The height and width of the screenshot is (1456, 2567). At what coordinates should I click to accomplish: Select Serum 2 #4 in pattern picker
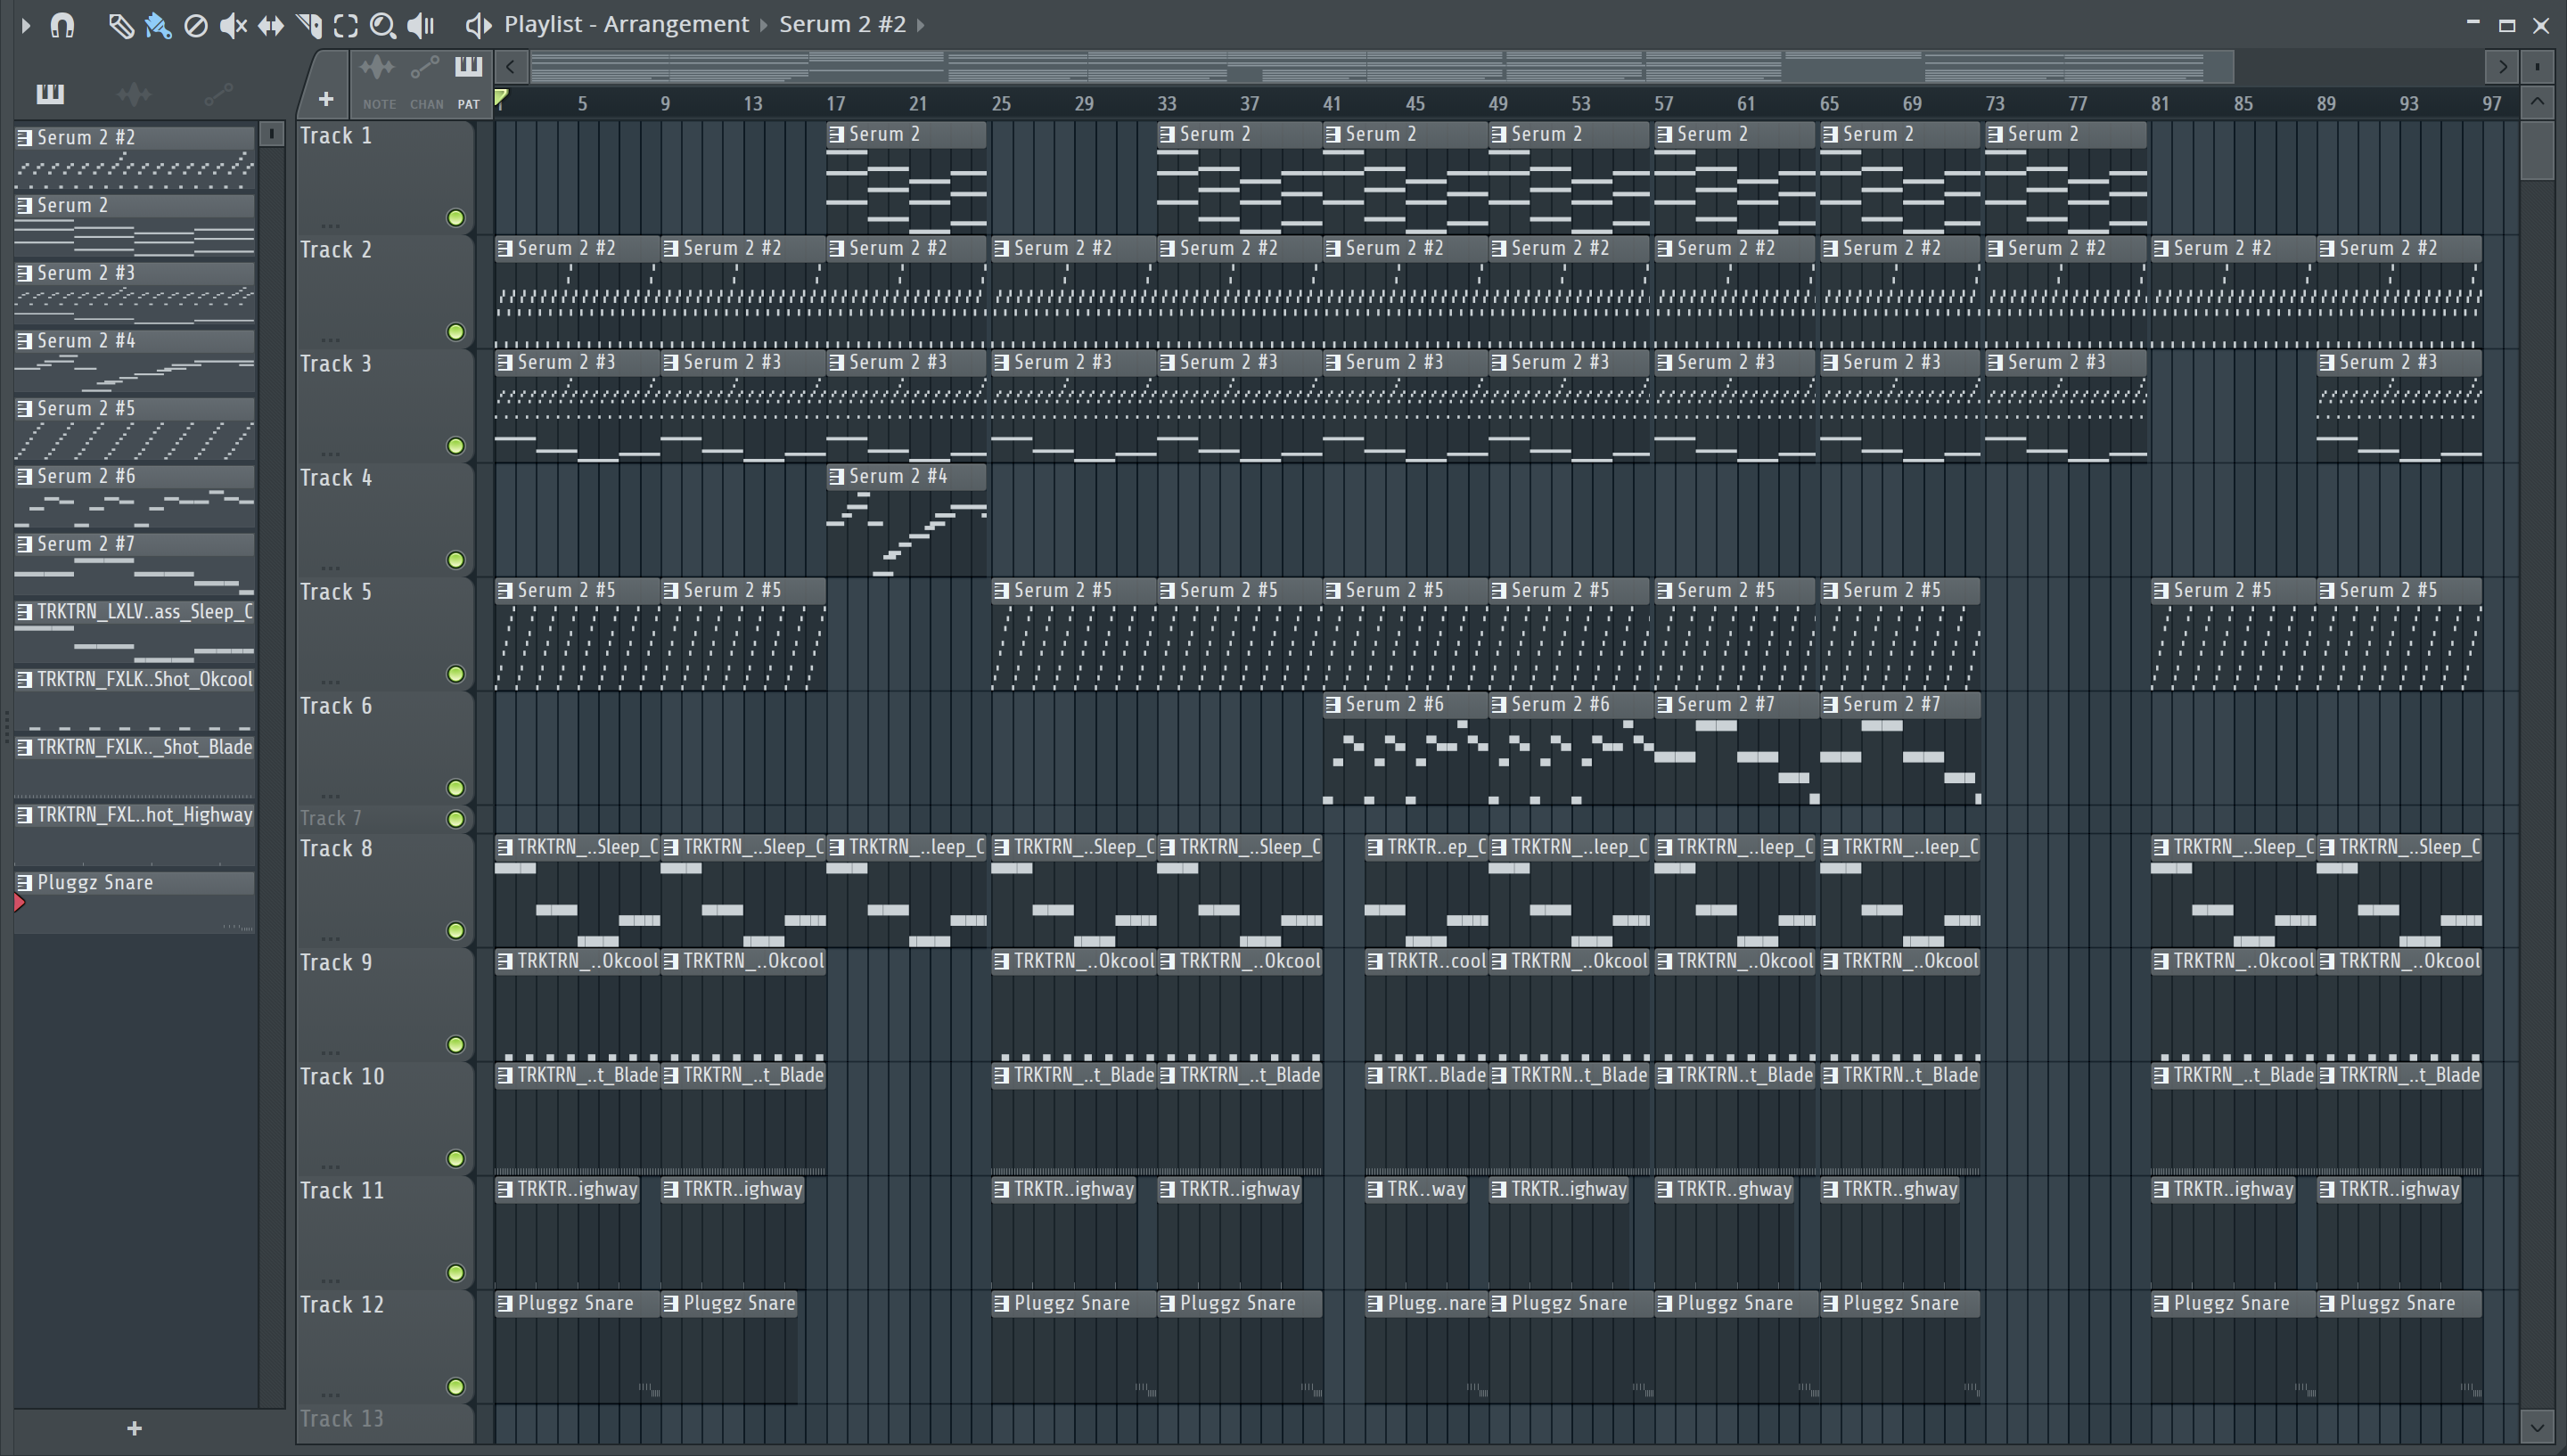135,360
